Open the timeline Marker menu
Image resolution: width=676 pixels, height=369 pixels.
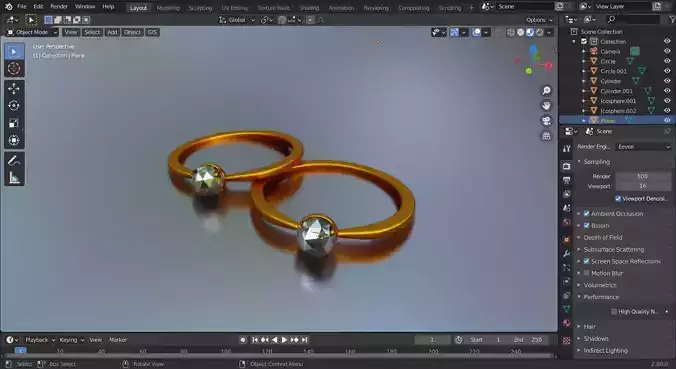coord(118,340)
